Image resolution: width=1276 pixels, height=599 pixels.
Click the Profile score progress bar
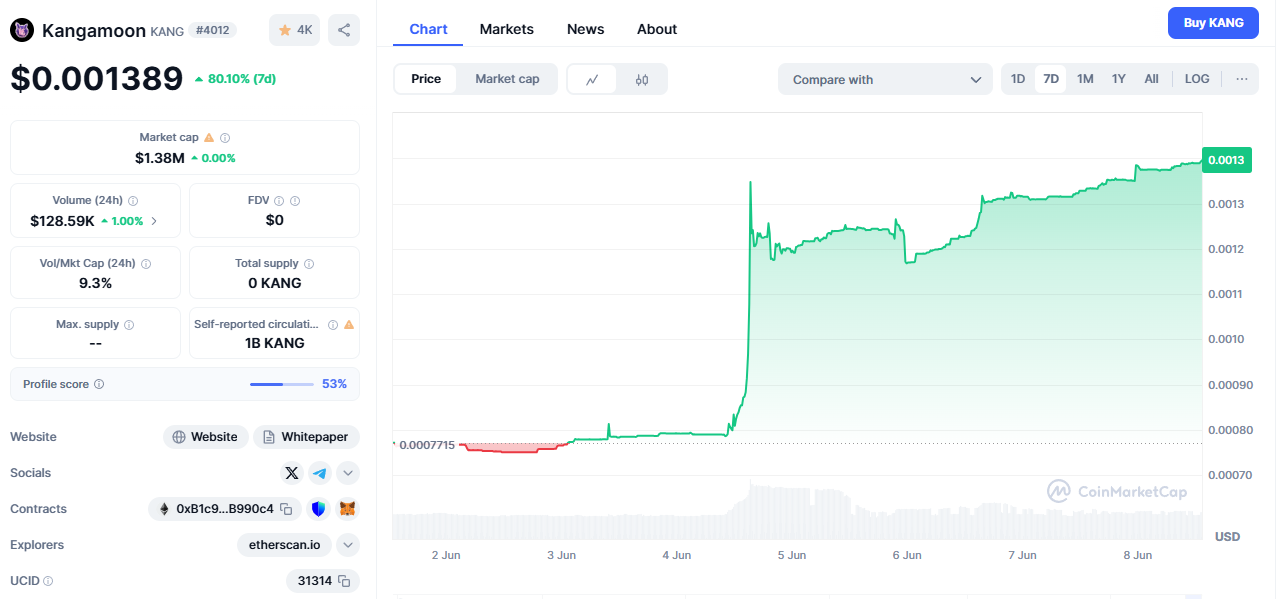click(281, 384)
